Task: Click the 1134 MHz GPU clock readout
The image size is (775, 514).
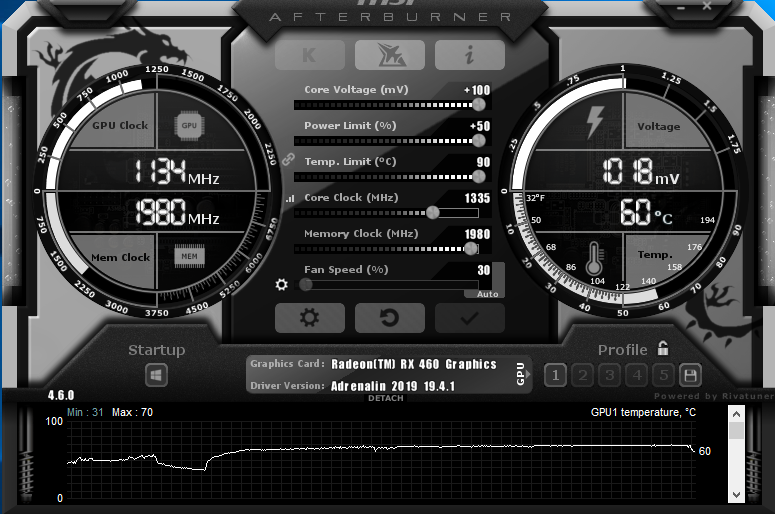Action: click(177, 171)
